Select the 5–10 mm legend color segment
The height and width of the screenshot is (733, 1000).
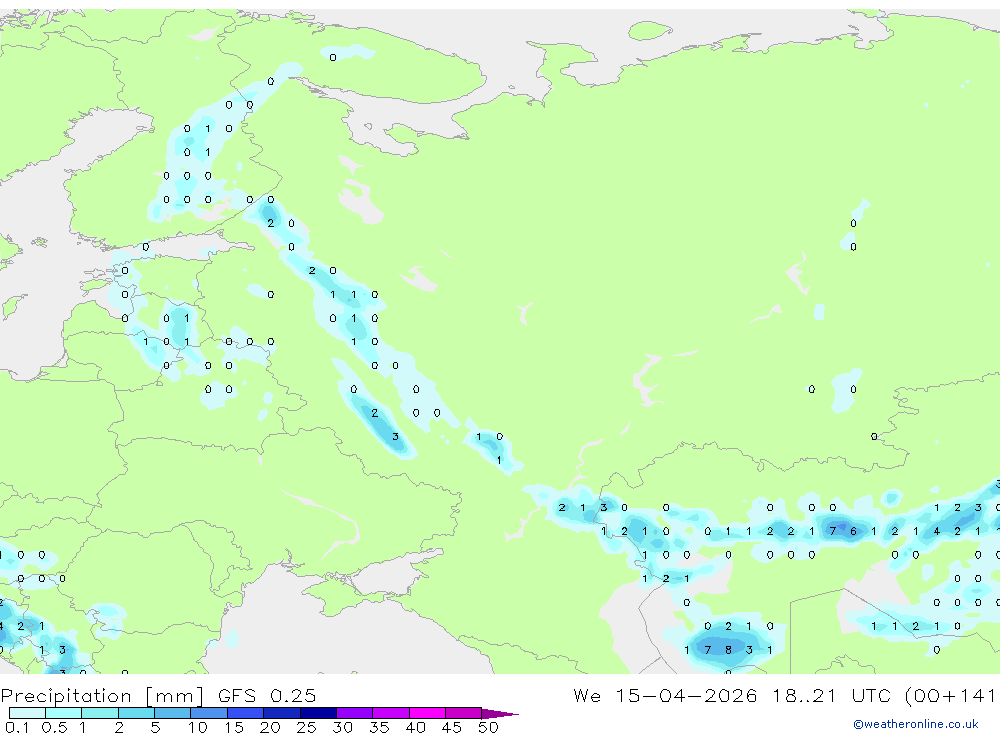coord(173,713)
